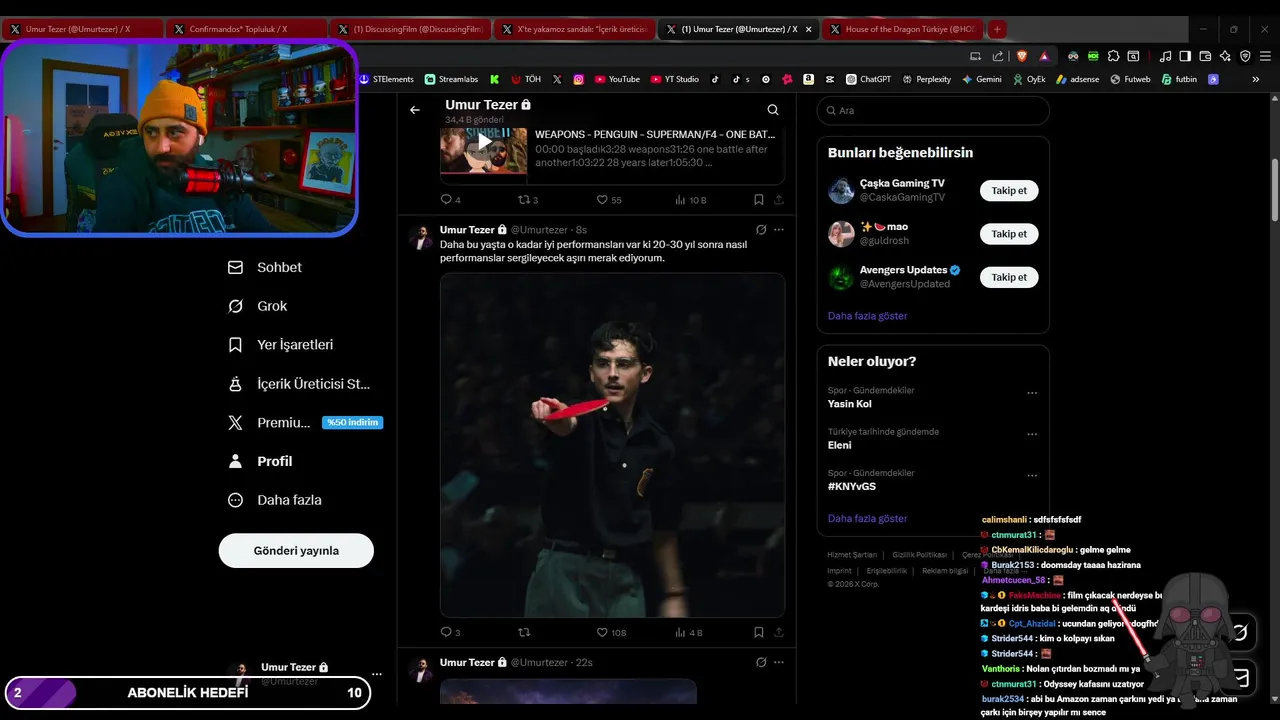This screenshot has width=1280, height=720.
Task: Open the Yasin Kol trending topic
Action: (x=850, y=404)
